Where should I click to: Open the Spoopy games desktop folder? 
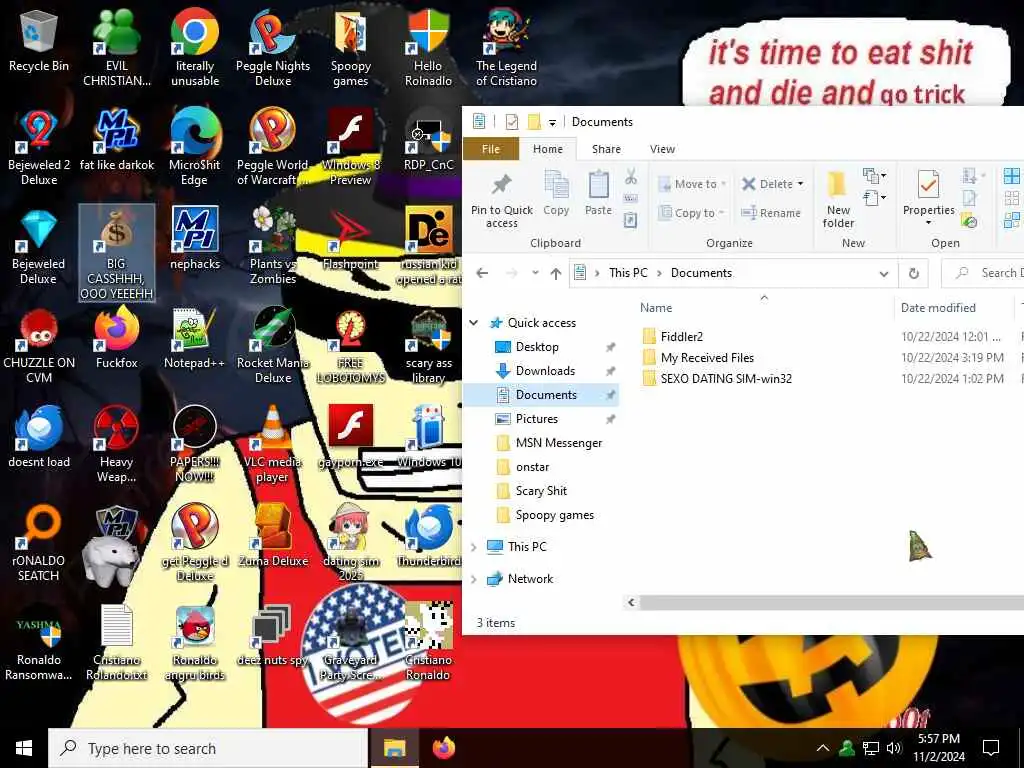pyautogui.click(x=351, y=50)
